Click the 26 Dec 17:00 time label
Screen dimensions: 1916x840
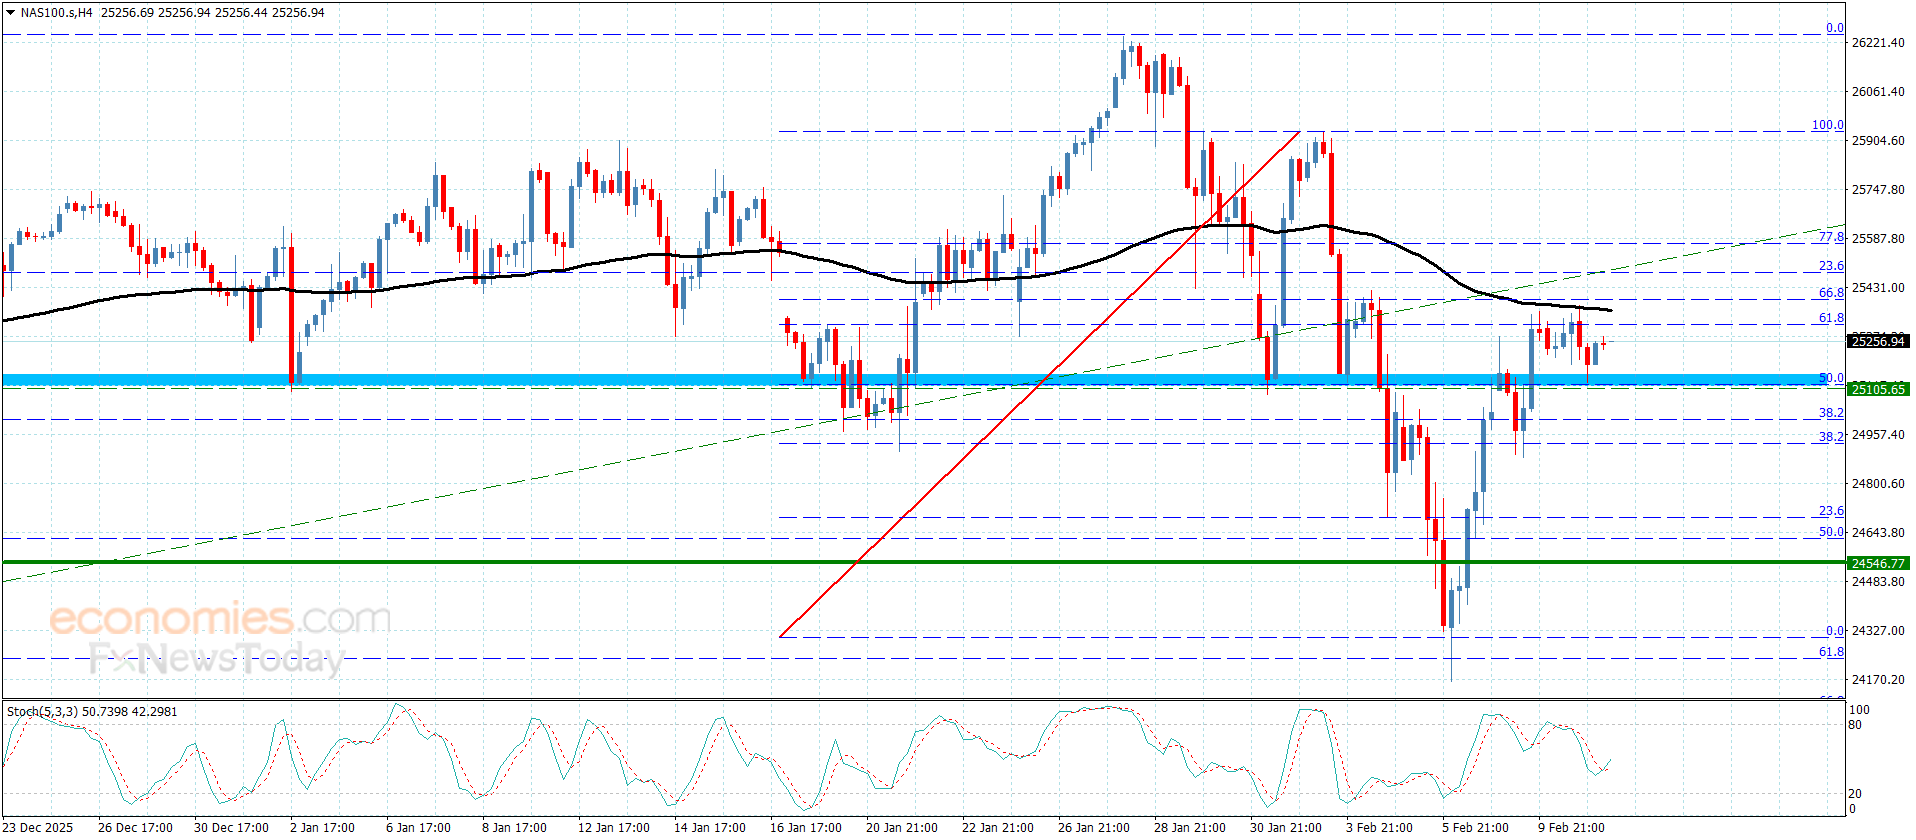(x=135, y=828)
